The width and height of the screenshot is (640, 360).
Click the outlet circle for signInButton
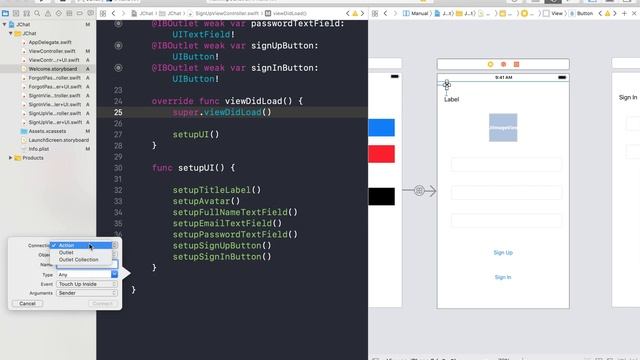pos(118,68)
